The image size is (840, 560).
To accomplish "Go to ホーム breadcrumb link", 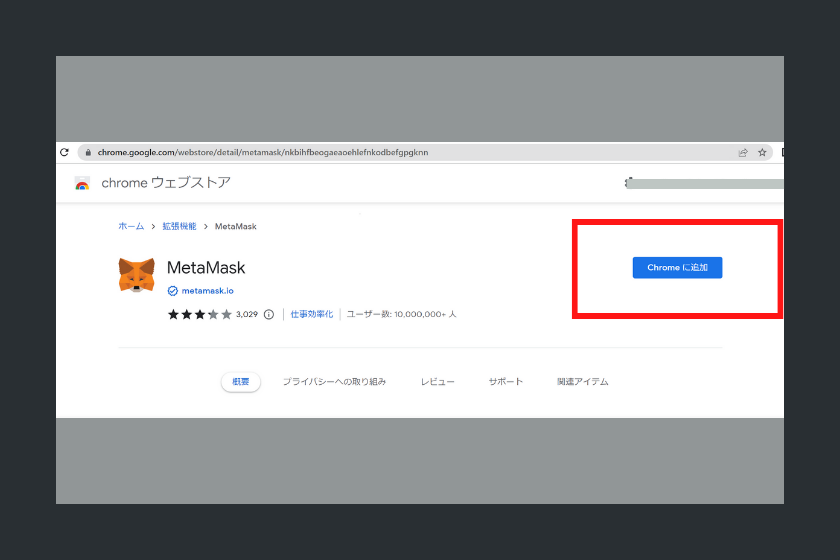I will (x=131, y=226).
